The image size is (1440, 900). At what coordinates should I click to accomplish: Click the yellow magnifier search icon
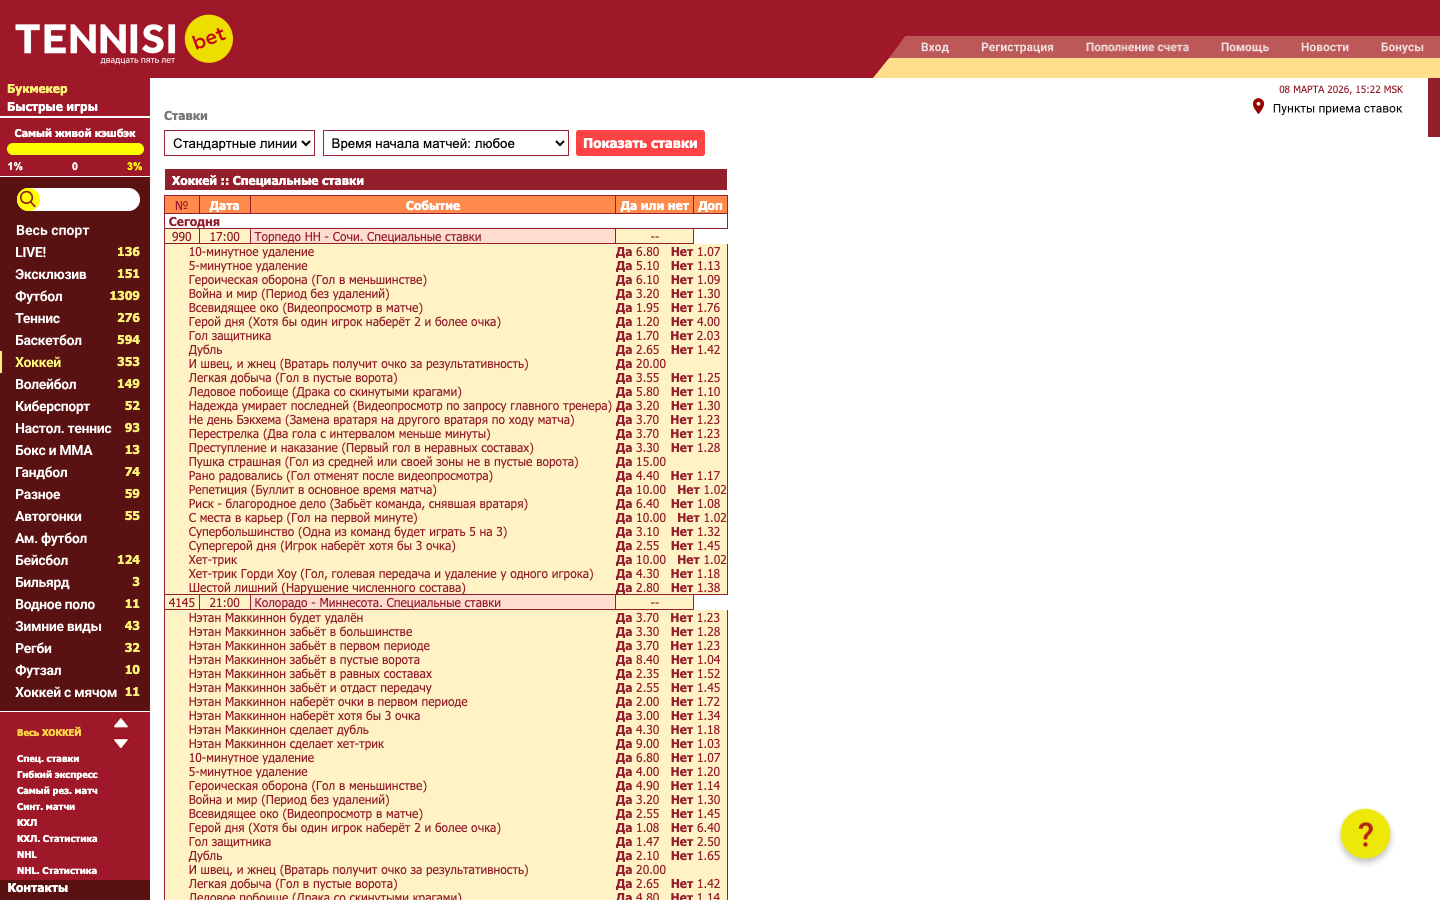point(28,200)
